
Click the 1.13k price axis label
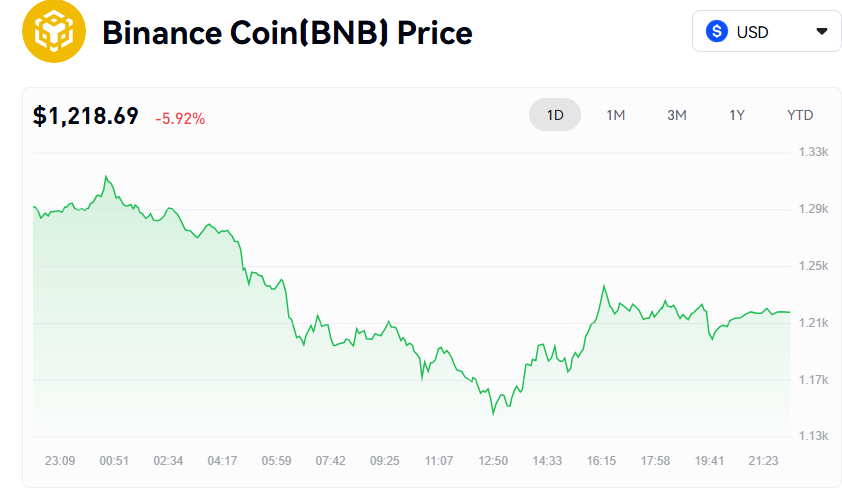coord(813,436)
